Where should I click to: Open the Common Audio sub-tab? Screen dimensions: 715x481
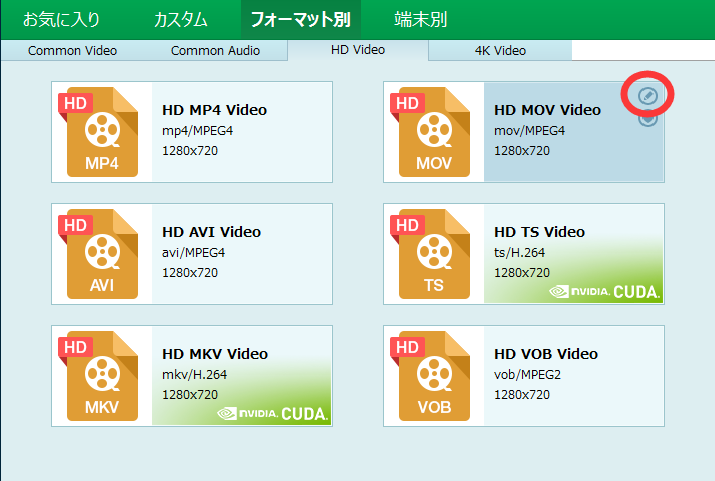(x=215, y=51)
